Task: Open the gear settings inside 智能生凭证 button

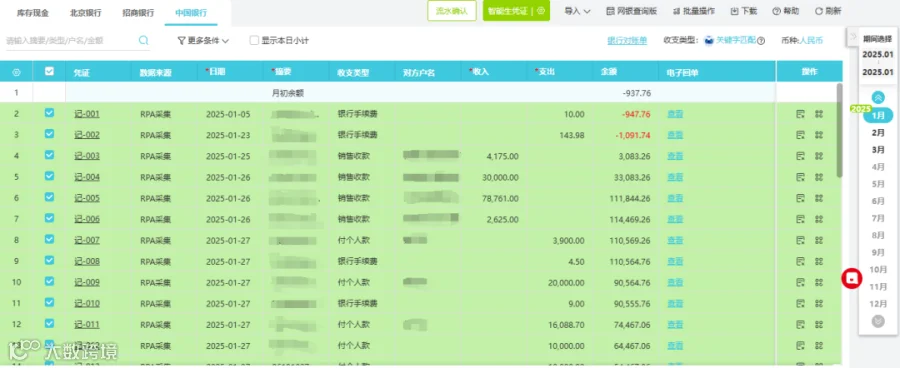Action: coord(541,11)
